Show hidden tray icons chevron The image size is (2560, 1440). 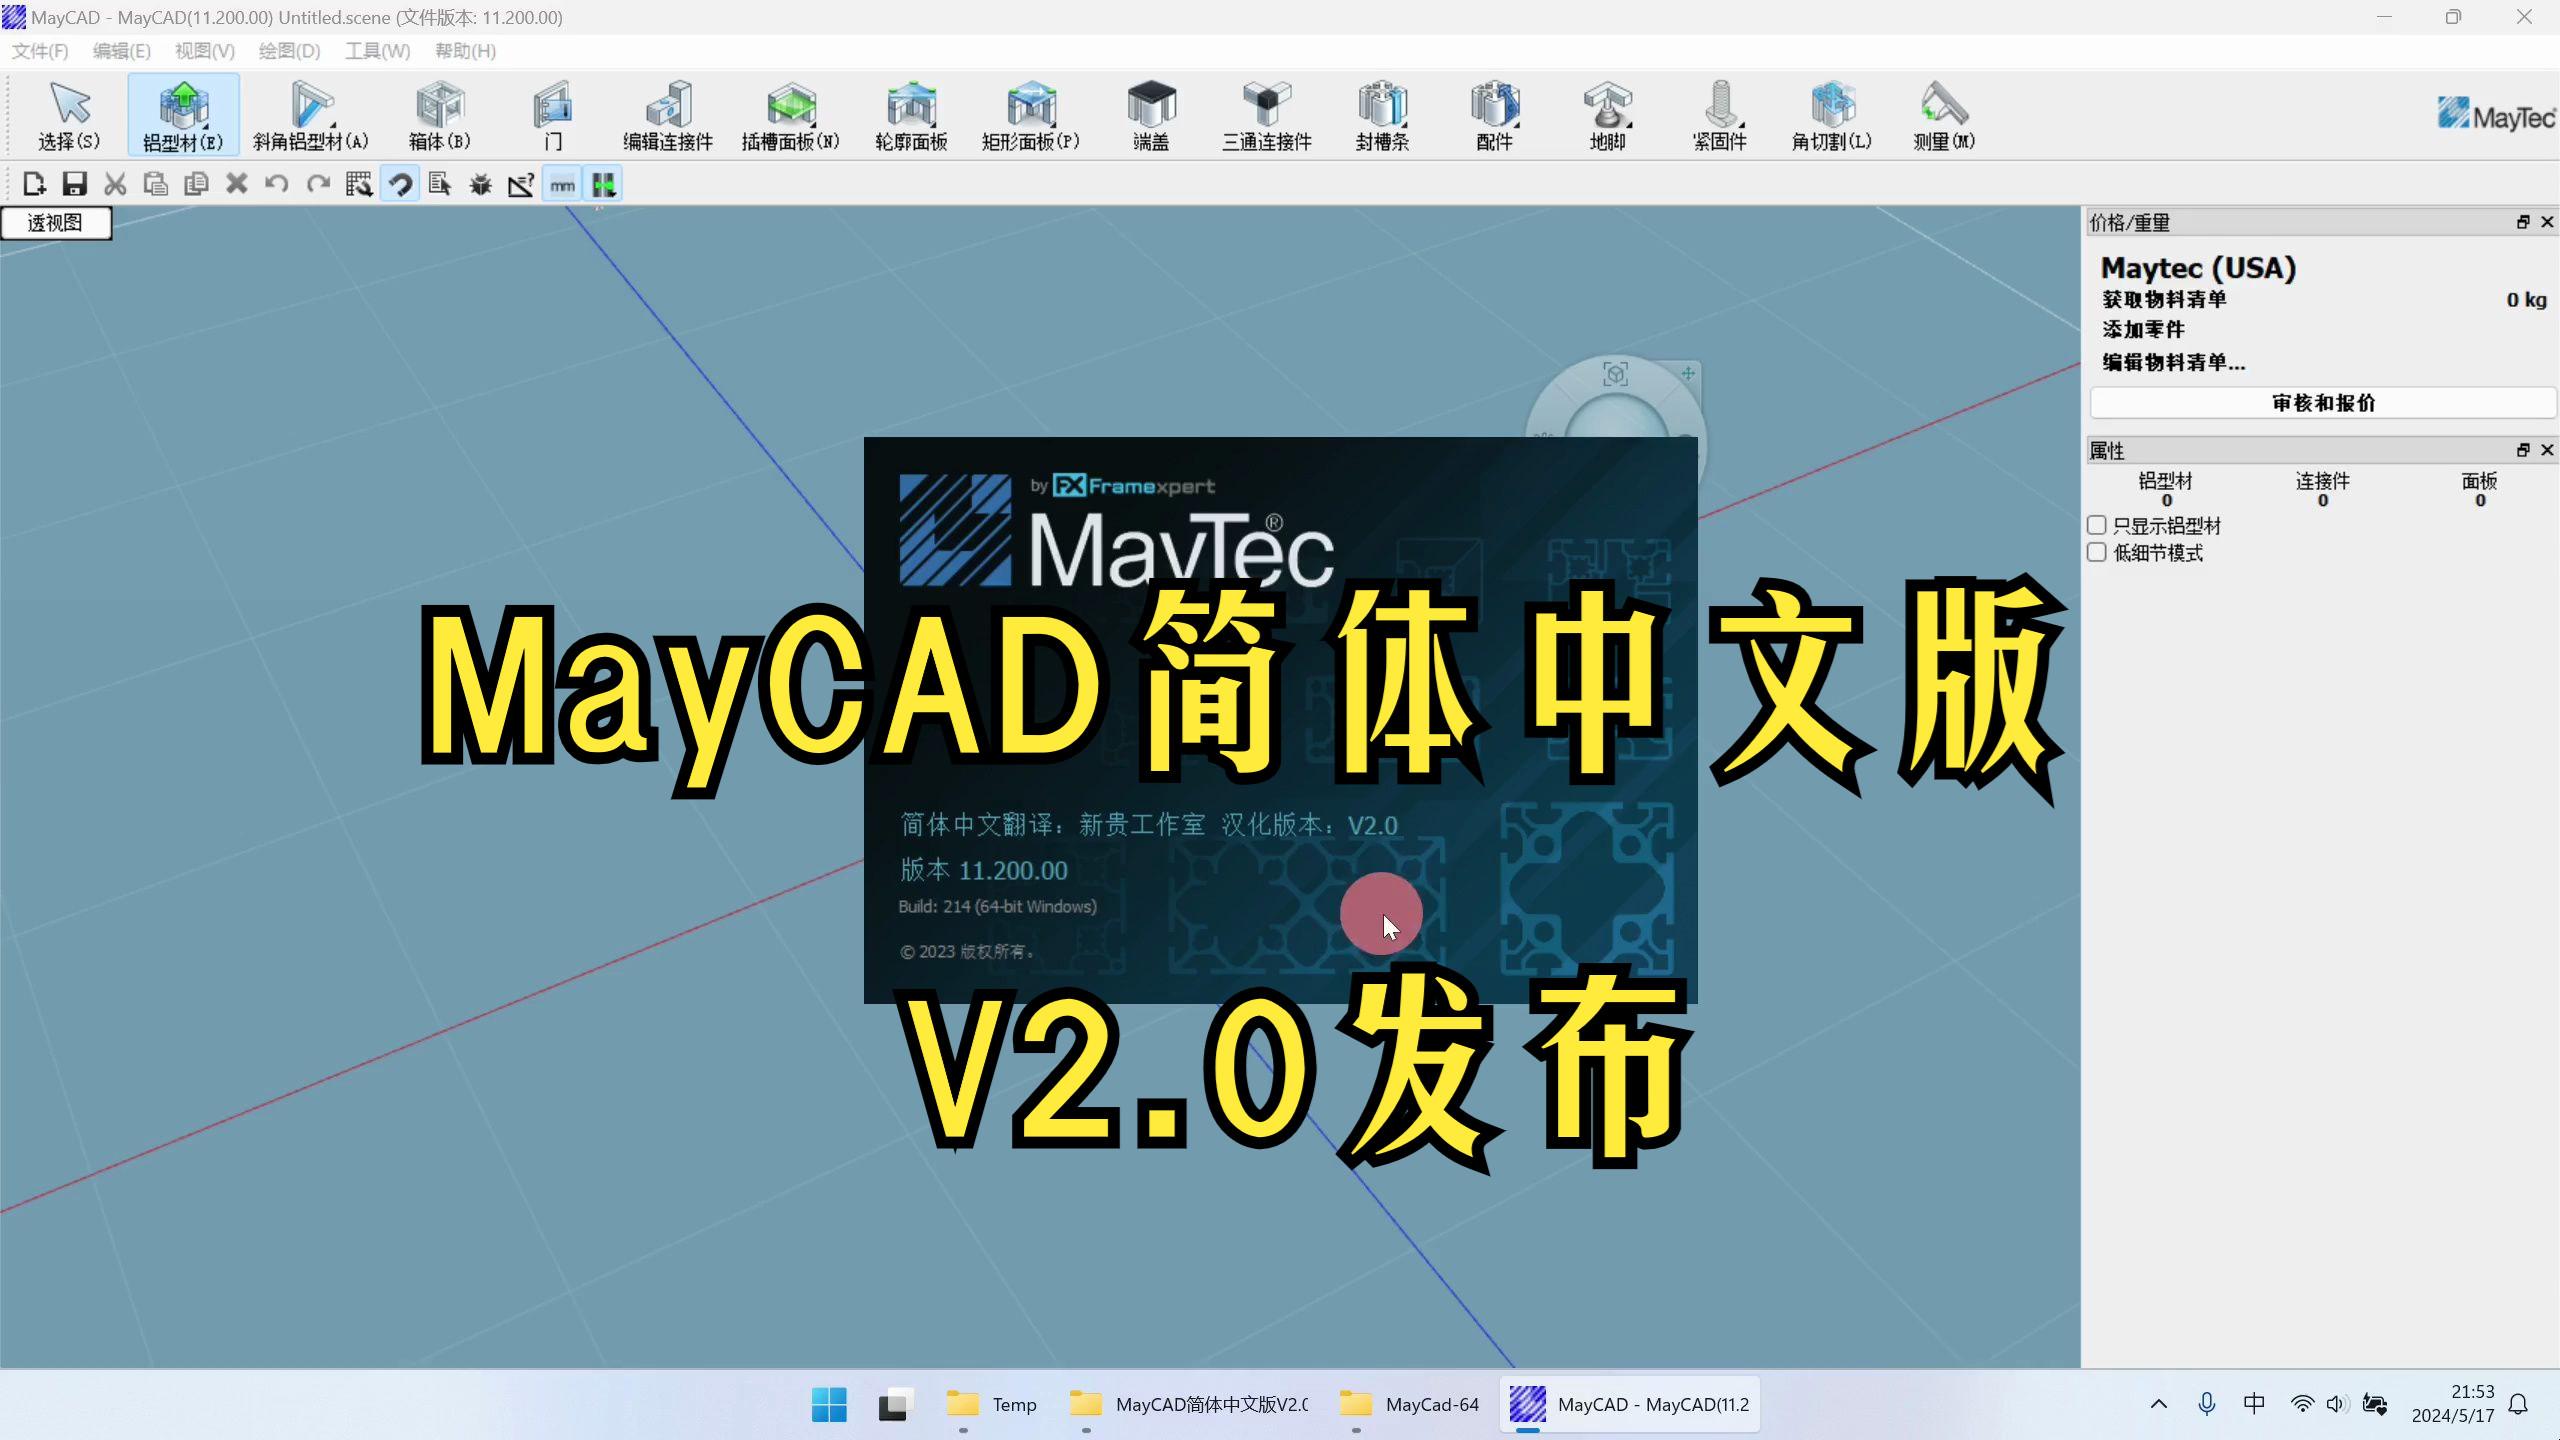pyautogui.click(x=2159, y=1404)
